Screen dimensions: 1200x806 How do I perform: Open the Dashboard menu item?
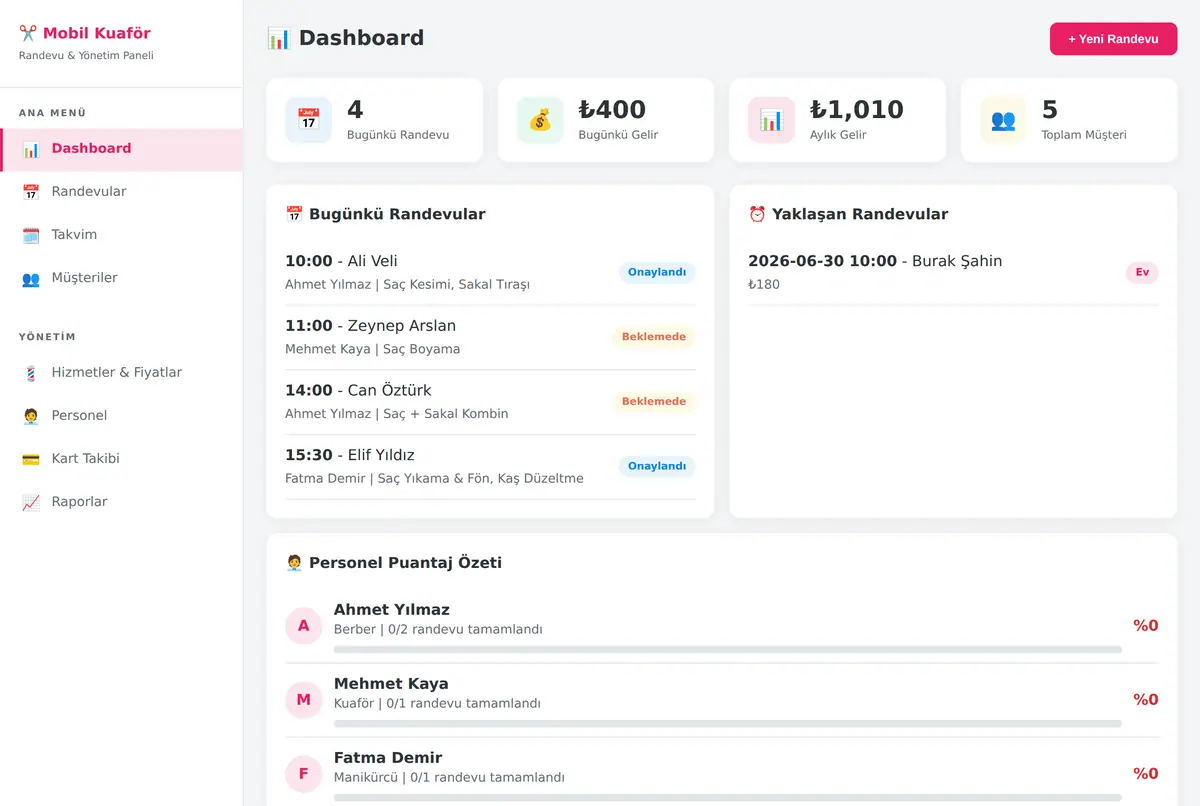pyautogui.click(x=121, y=150)
